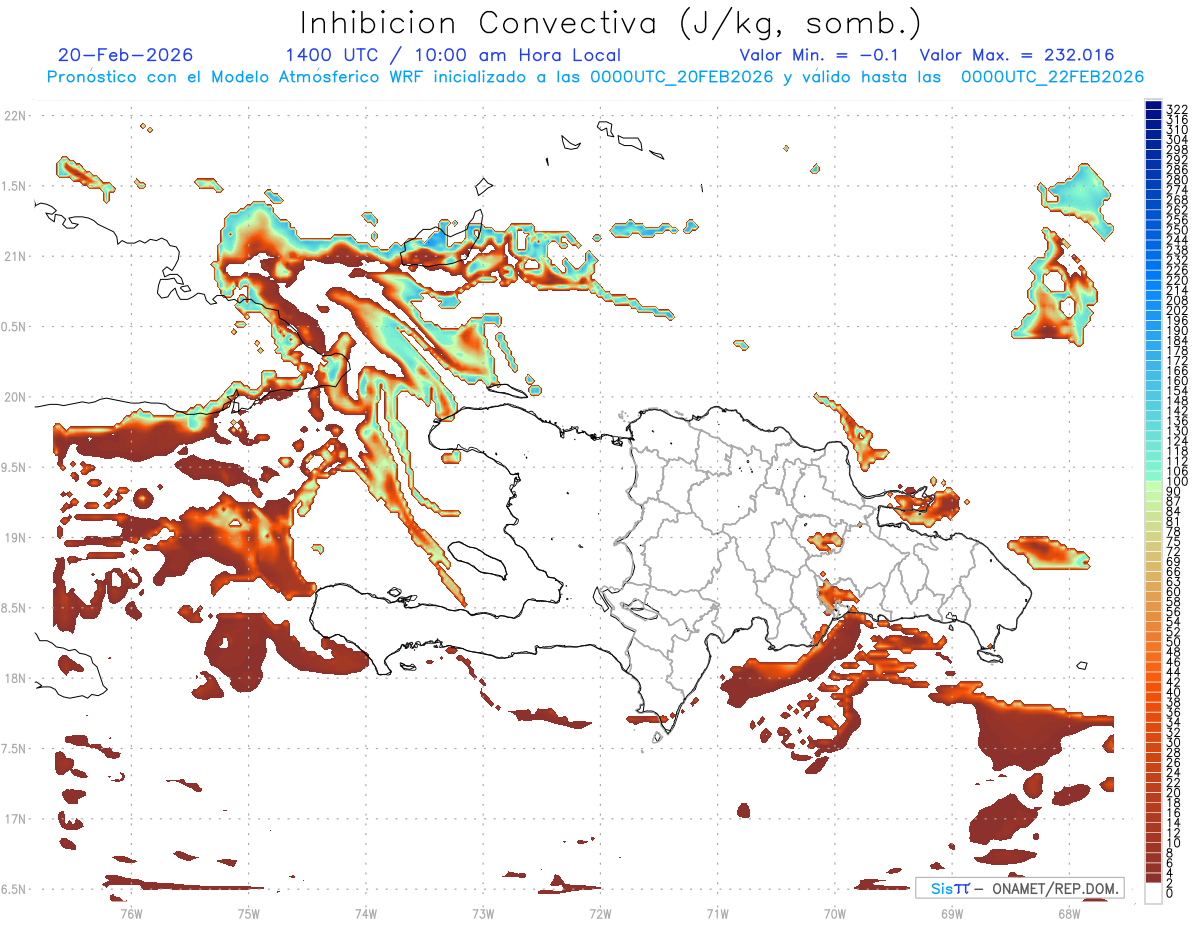Click the title 'Inhibicion Convectiva (J/kg, somb.)'
The image size is (1200, 927).
tap(611, 23)
